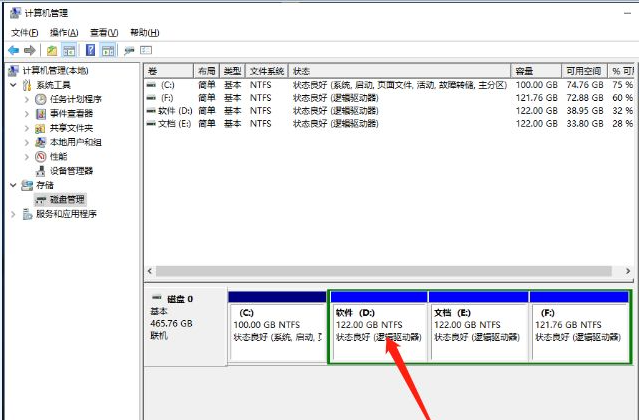Select 系统工具 in the tree
This screenshot has height=420, width=639.
(46, 85)
